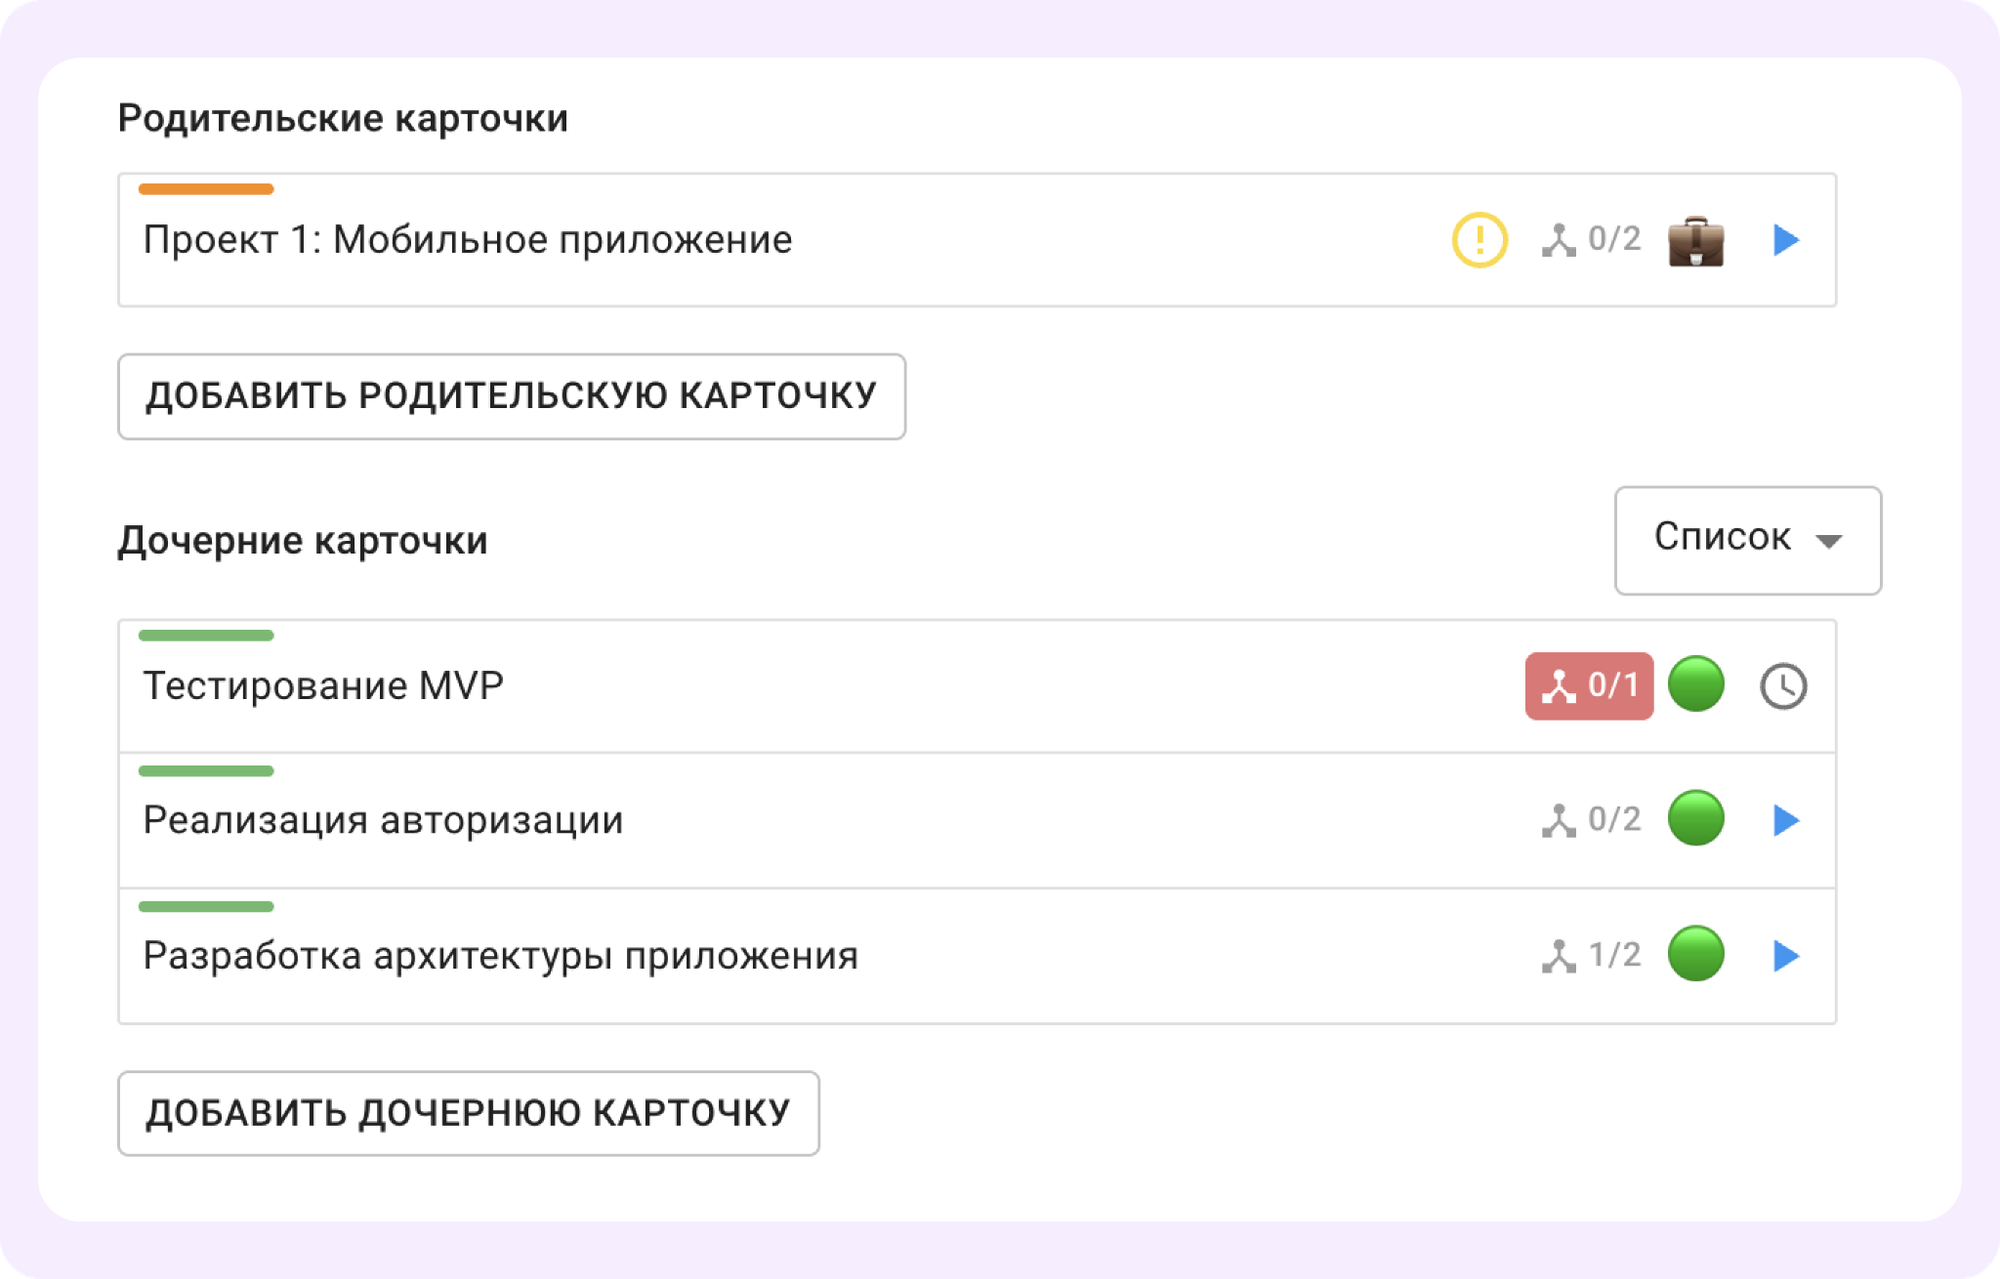2000x1279 pixels.
Task: Click the dropdown arrow next to Список
Action: pyautogui.click(x=1828, y=542)
